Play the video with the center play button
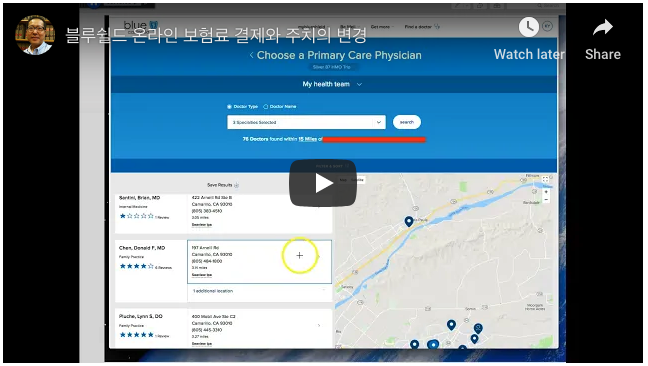The width and height of the screenshot is (648, 366). point(323,183)
